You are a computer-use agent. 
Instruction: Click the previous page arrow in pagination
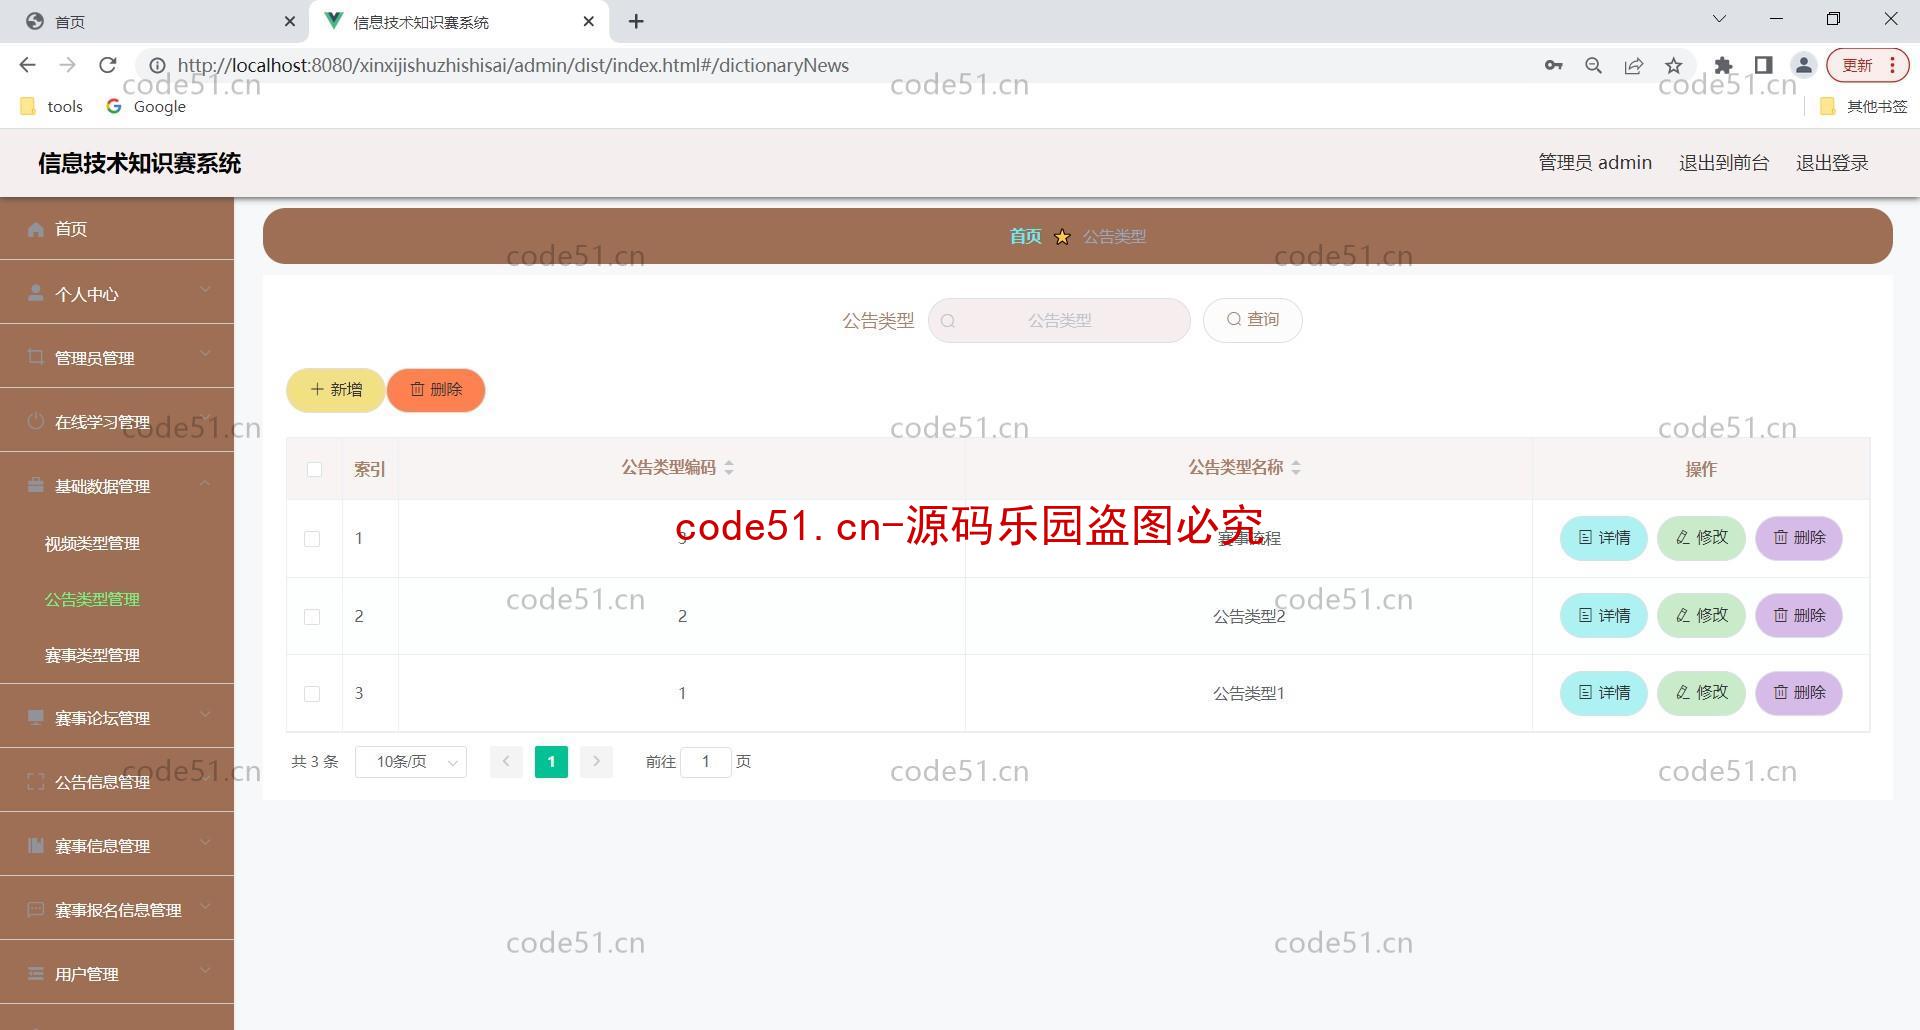click(506, 762)
